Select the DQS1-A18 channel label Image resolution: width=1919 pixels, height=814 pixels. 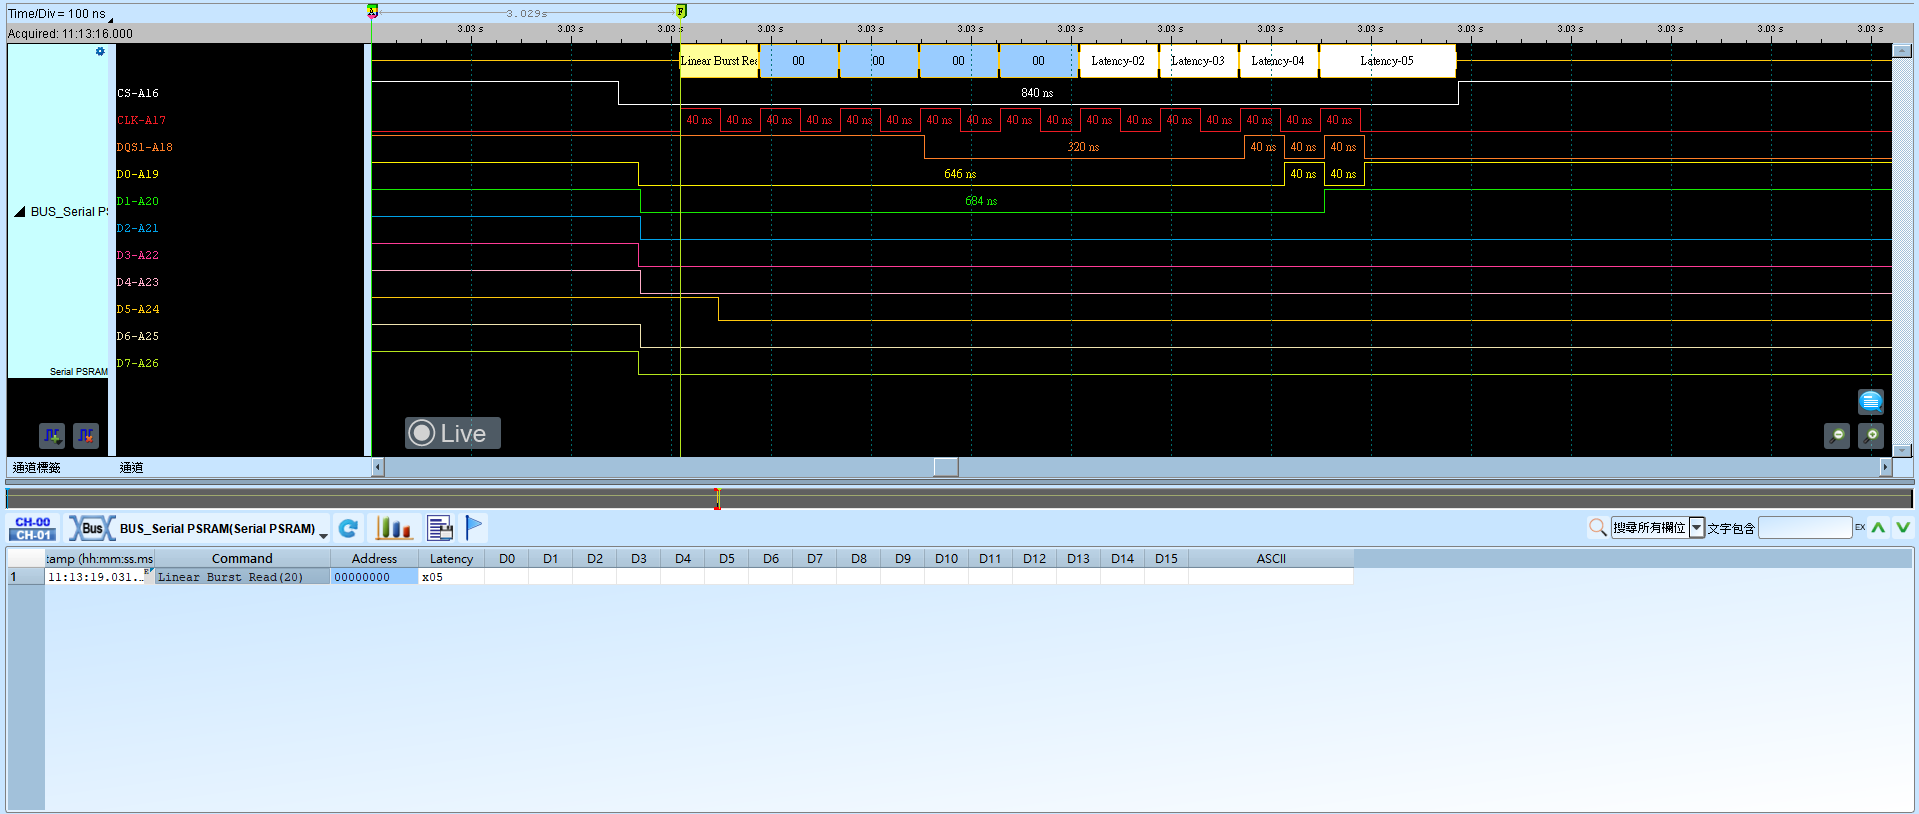pyautogui.click(x=145, y=147)
